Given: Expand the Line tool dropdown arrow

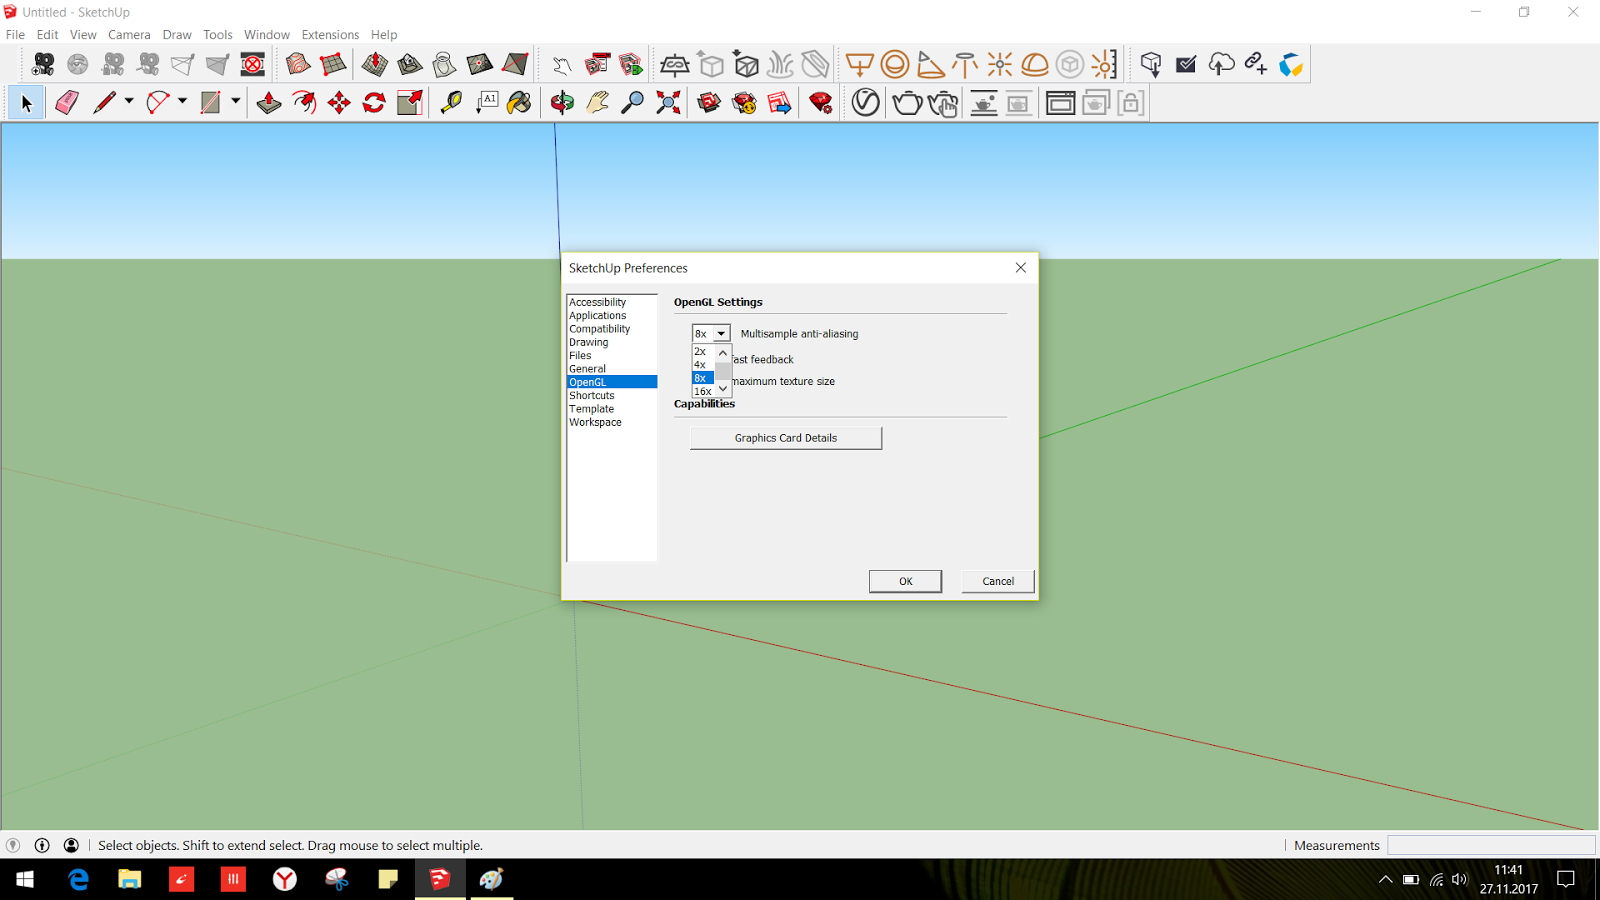Looking at the screenshot, I should tap(128, 101).
